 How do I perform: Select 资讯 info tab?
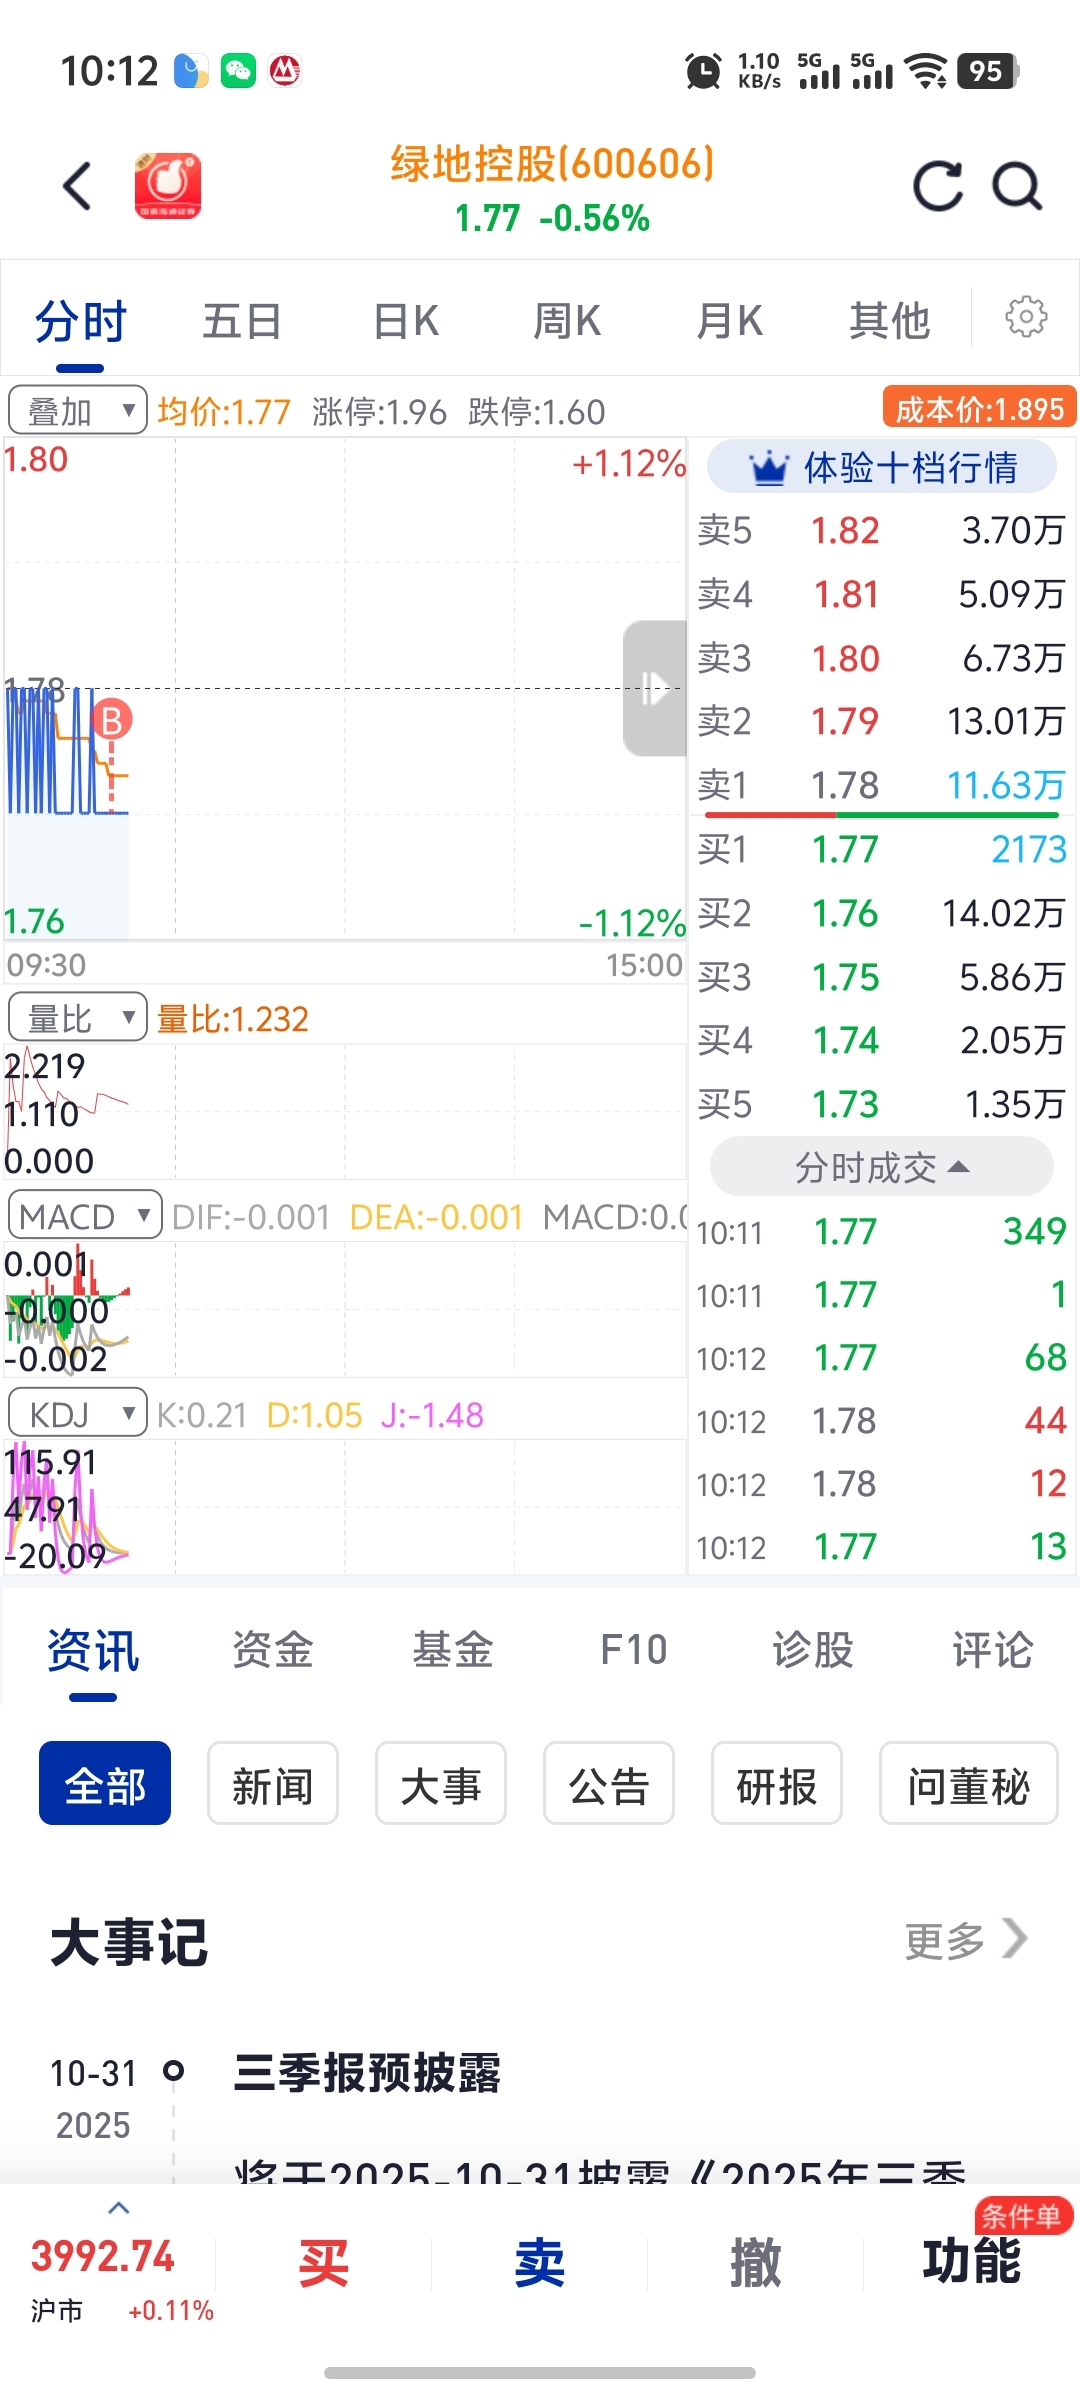click(x=93, y=1650)
